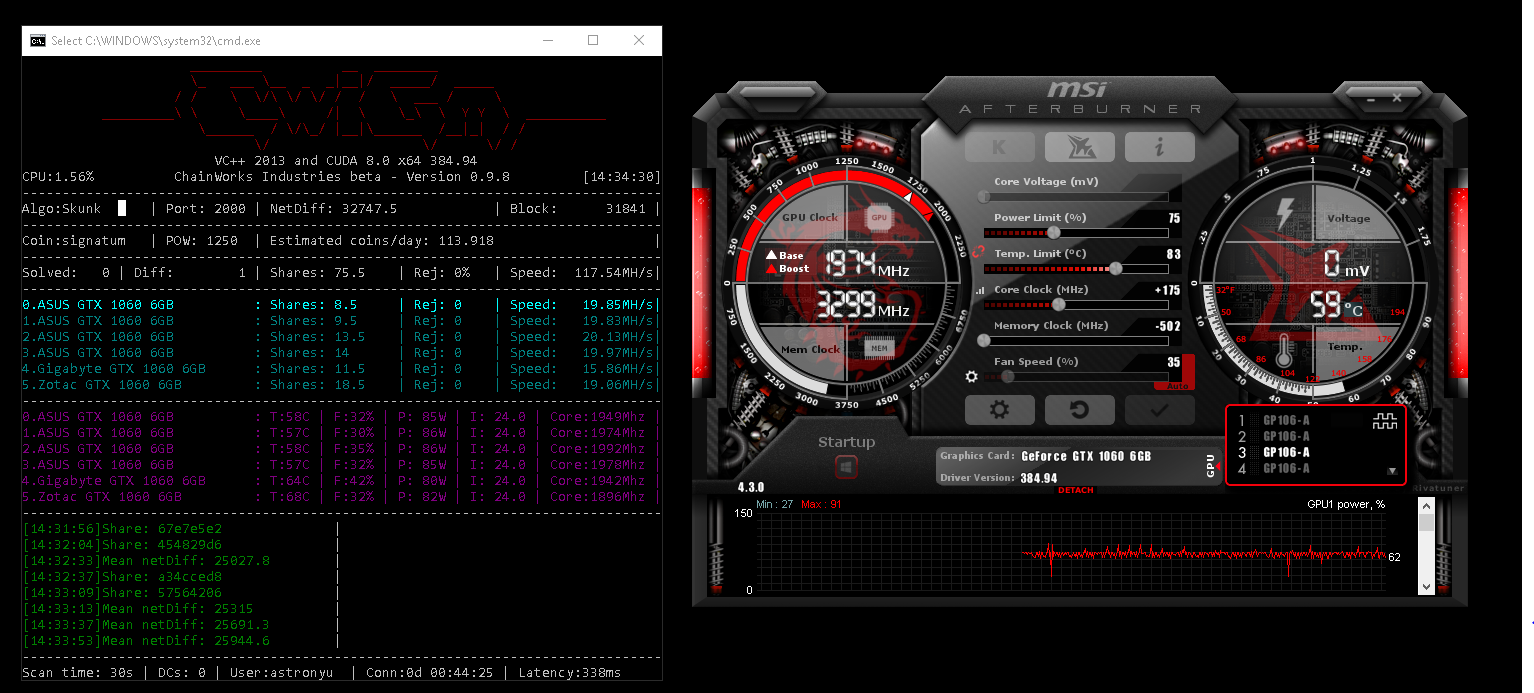The height and width of the screenshot is (693, 1534).
Task: Click 'Algo:Skunk' in the miner console
Action: coord(62,209)
